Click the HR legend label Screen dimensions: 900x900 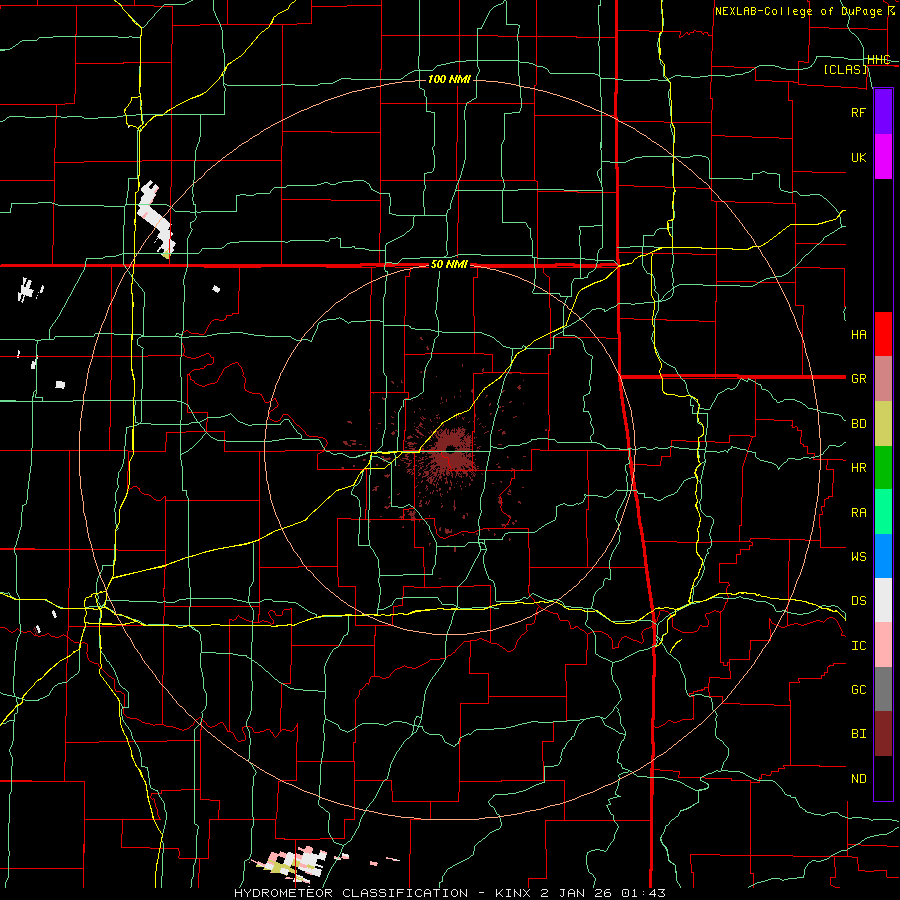click(858, 468)
